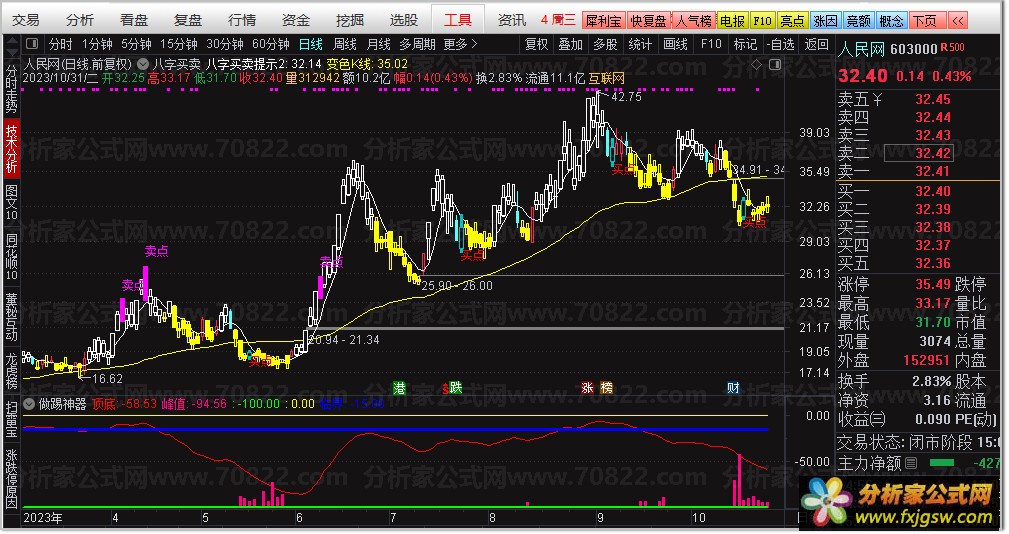The width and height of the screenshot is (1009, 534).
Task: Select 分时走势 in the left sidebar
Action: coord(12,89)
